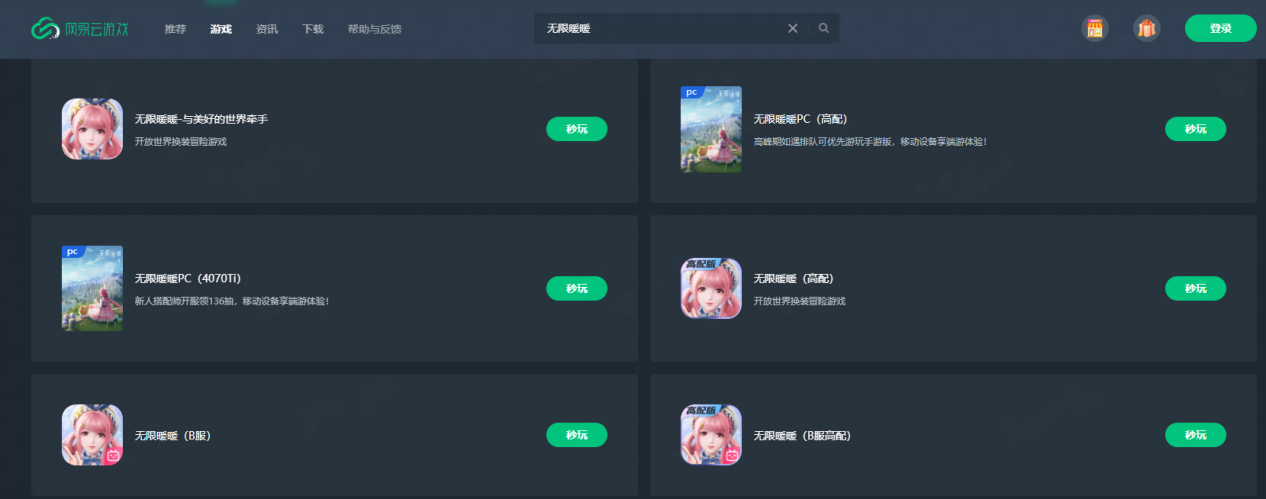
Task: Click 秒玩 for 无限暖暖PC（高配）
Action: pos(1195,129)
